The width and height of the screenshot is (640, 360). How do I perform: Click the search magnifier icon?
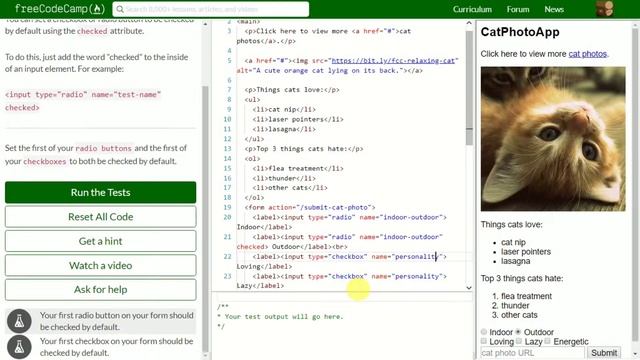120,9
